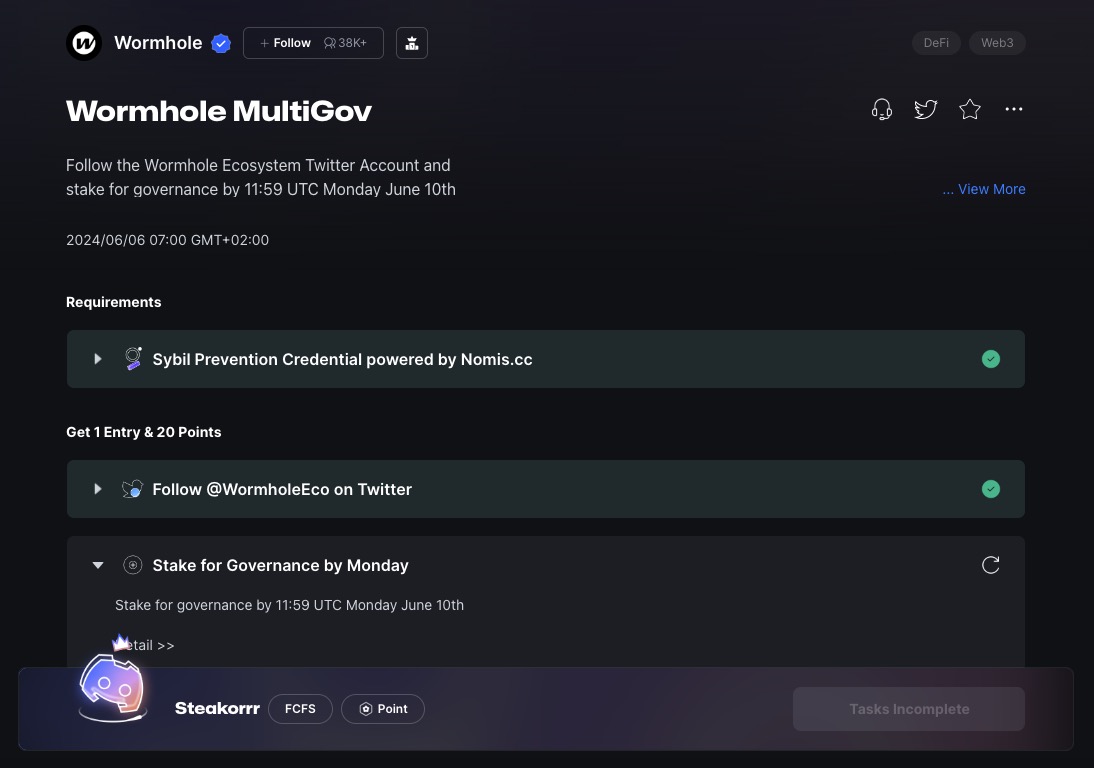Expand the Follow @WormholeEco task
Viewport: 1094px width, 768px height.
pyautogui.click(x=97, y=489)
